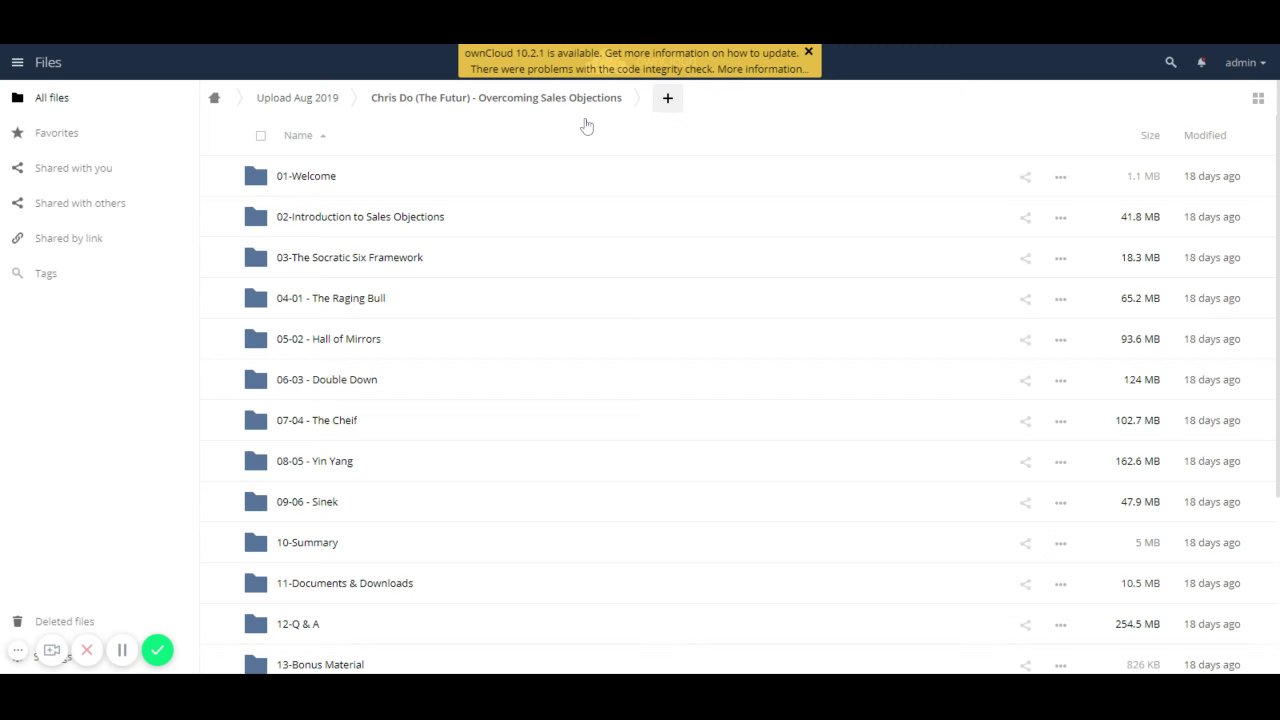The image size is (1280, 720).
Task: Open more actions for 12-Q & A
Action: point(1060,625)
